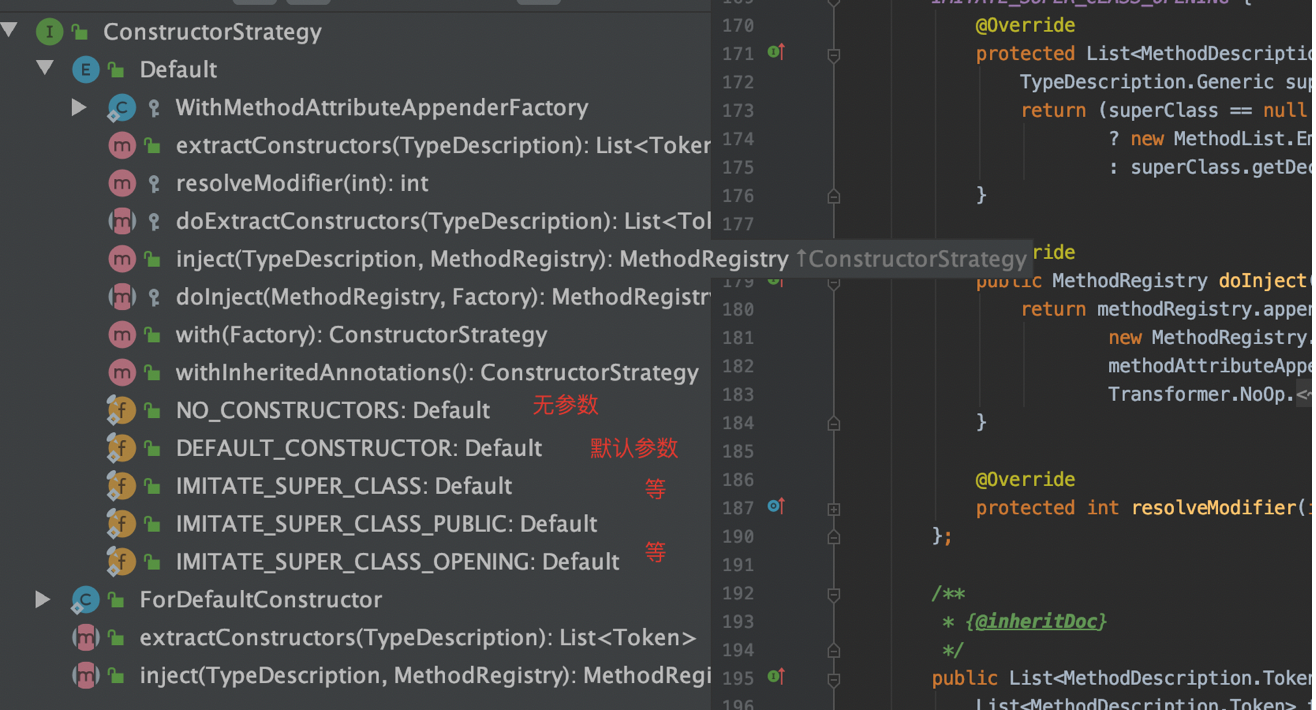Expand the WithMethodAttributeAppenderFactory class node
This screenshot has height=710, width=1316.
pyautogui.click(x=79, y=106)
